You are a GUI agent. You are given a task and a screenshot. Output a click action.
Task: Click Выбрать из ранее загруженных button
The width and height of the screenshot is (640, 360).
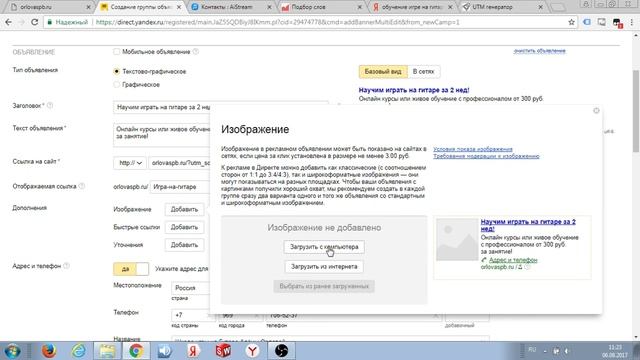[324, 286]
